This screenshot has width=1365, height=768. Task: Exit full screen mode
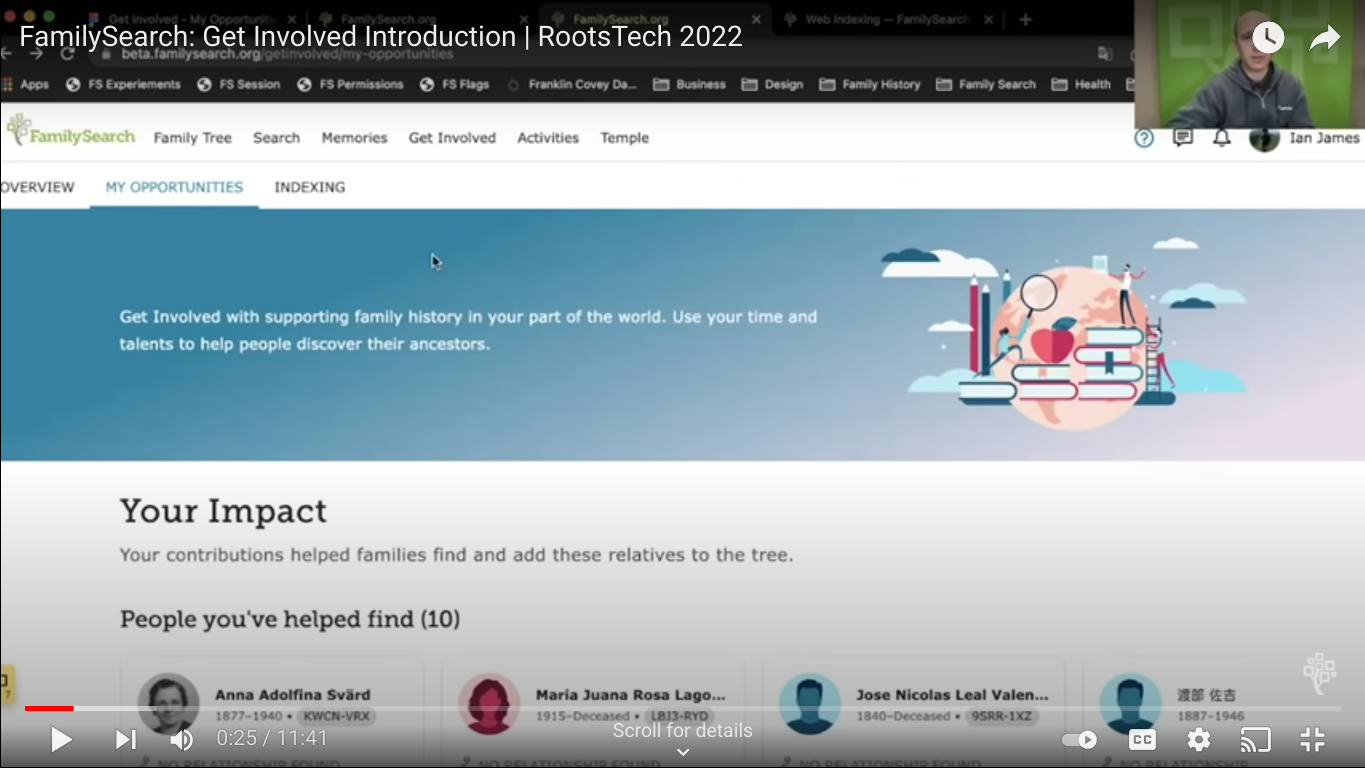[x=1312, y=740]
